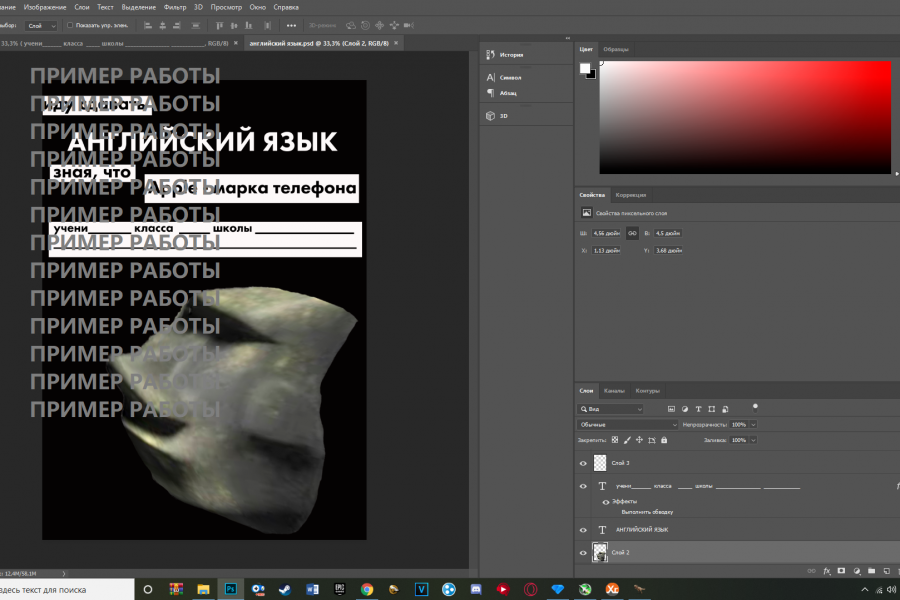The height and width of the screenshot is (600, 900).
Task: Open the 3D panel icon
Action: pyautogui.click(x=490, y=115)
